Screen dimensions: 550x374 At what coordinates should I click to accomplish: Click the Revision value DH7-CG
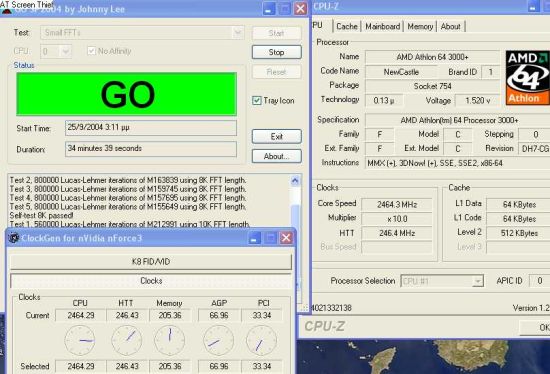pos(534,149)
